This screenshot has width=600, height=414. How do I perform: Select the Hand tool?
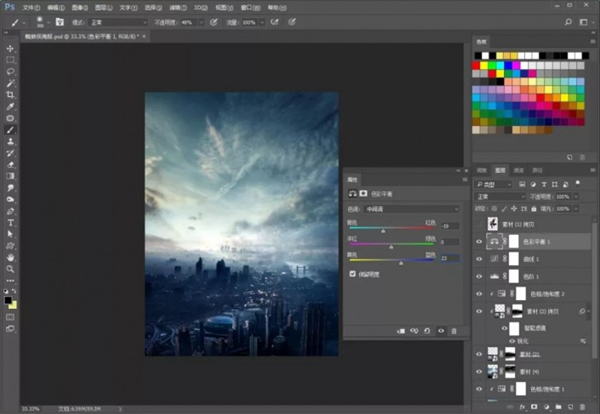(x=11, y=256)
